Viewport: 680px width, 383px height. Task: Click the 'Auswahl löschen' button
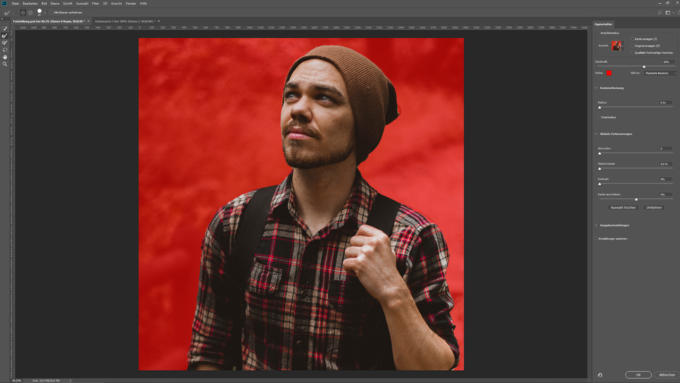point(623,208)
